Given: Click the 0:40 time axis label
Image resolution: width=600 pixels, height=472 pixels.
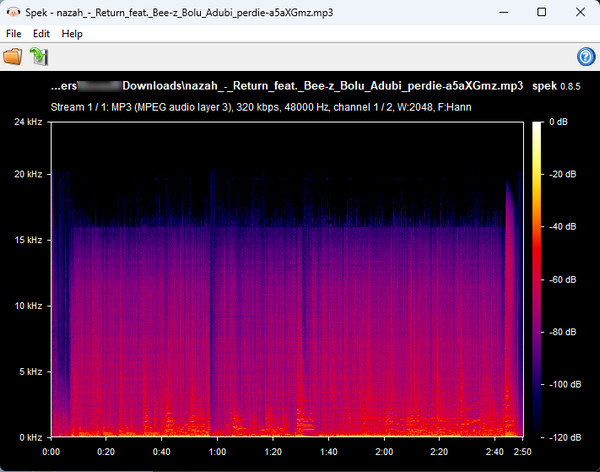Looking at the screenshot, I should point(161,452).
